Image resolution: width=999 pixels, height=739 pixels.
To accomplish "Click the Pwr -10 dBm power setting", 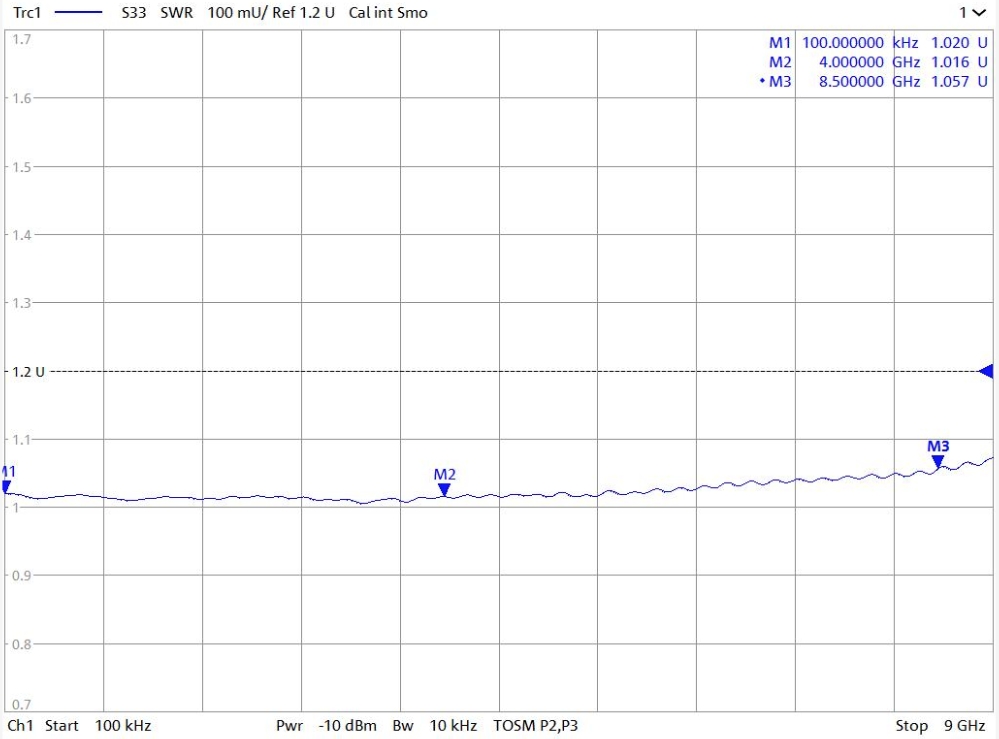I will 326,725.
